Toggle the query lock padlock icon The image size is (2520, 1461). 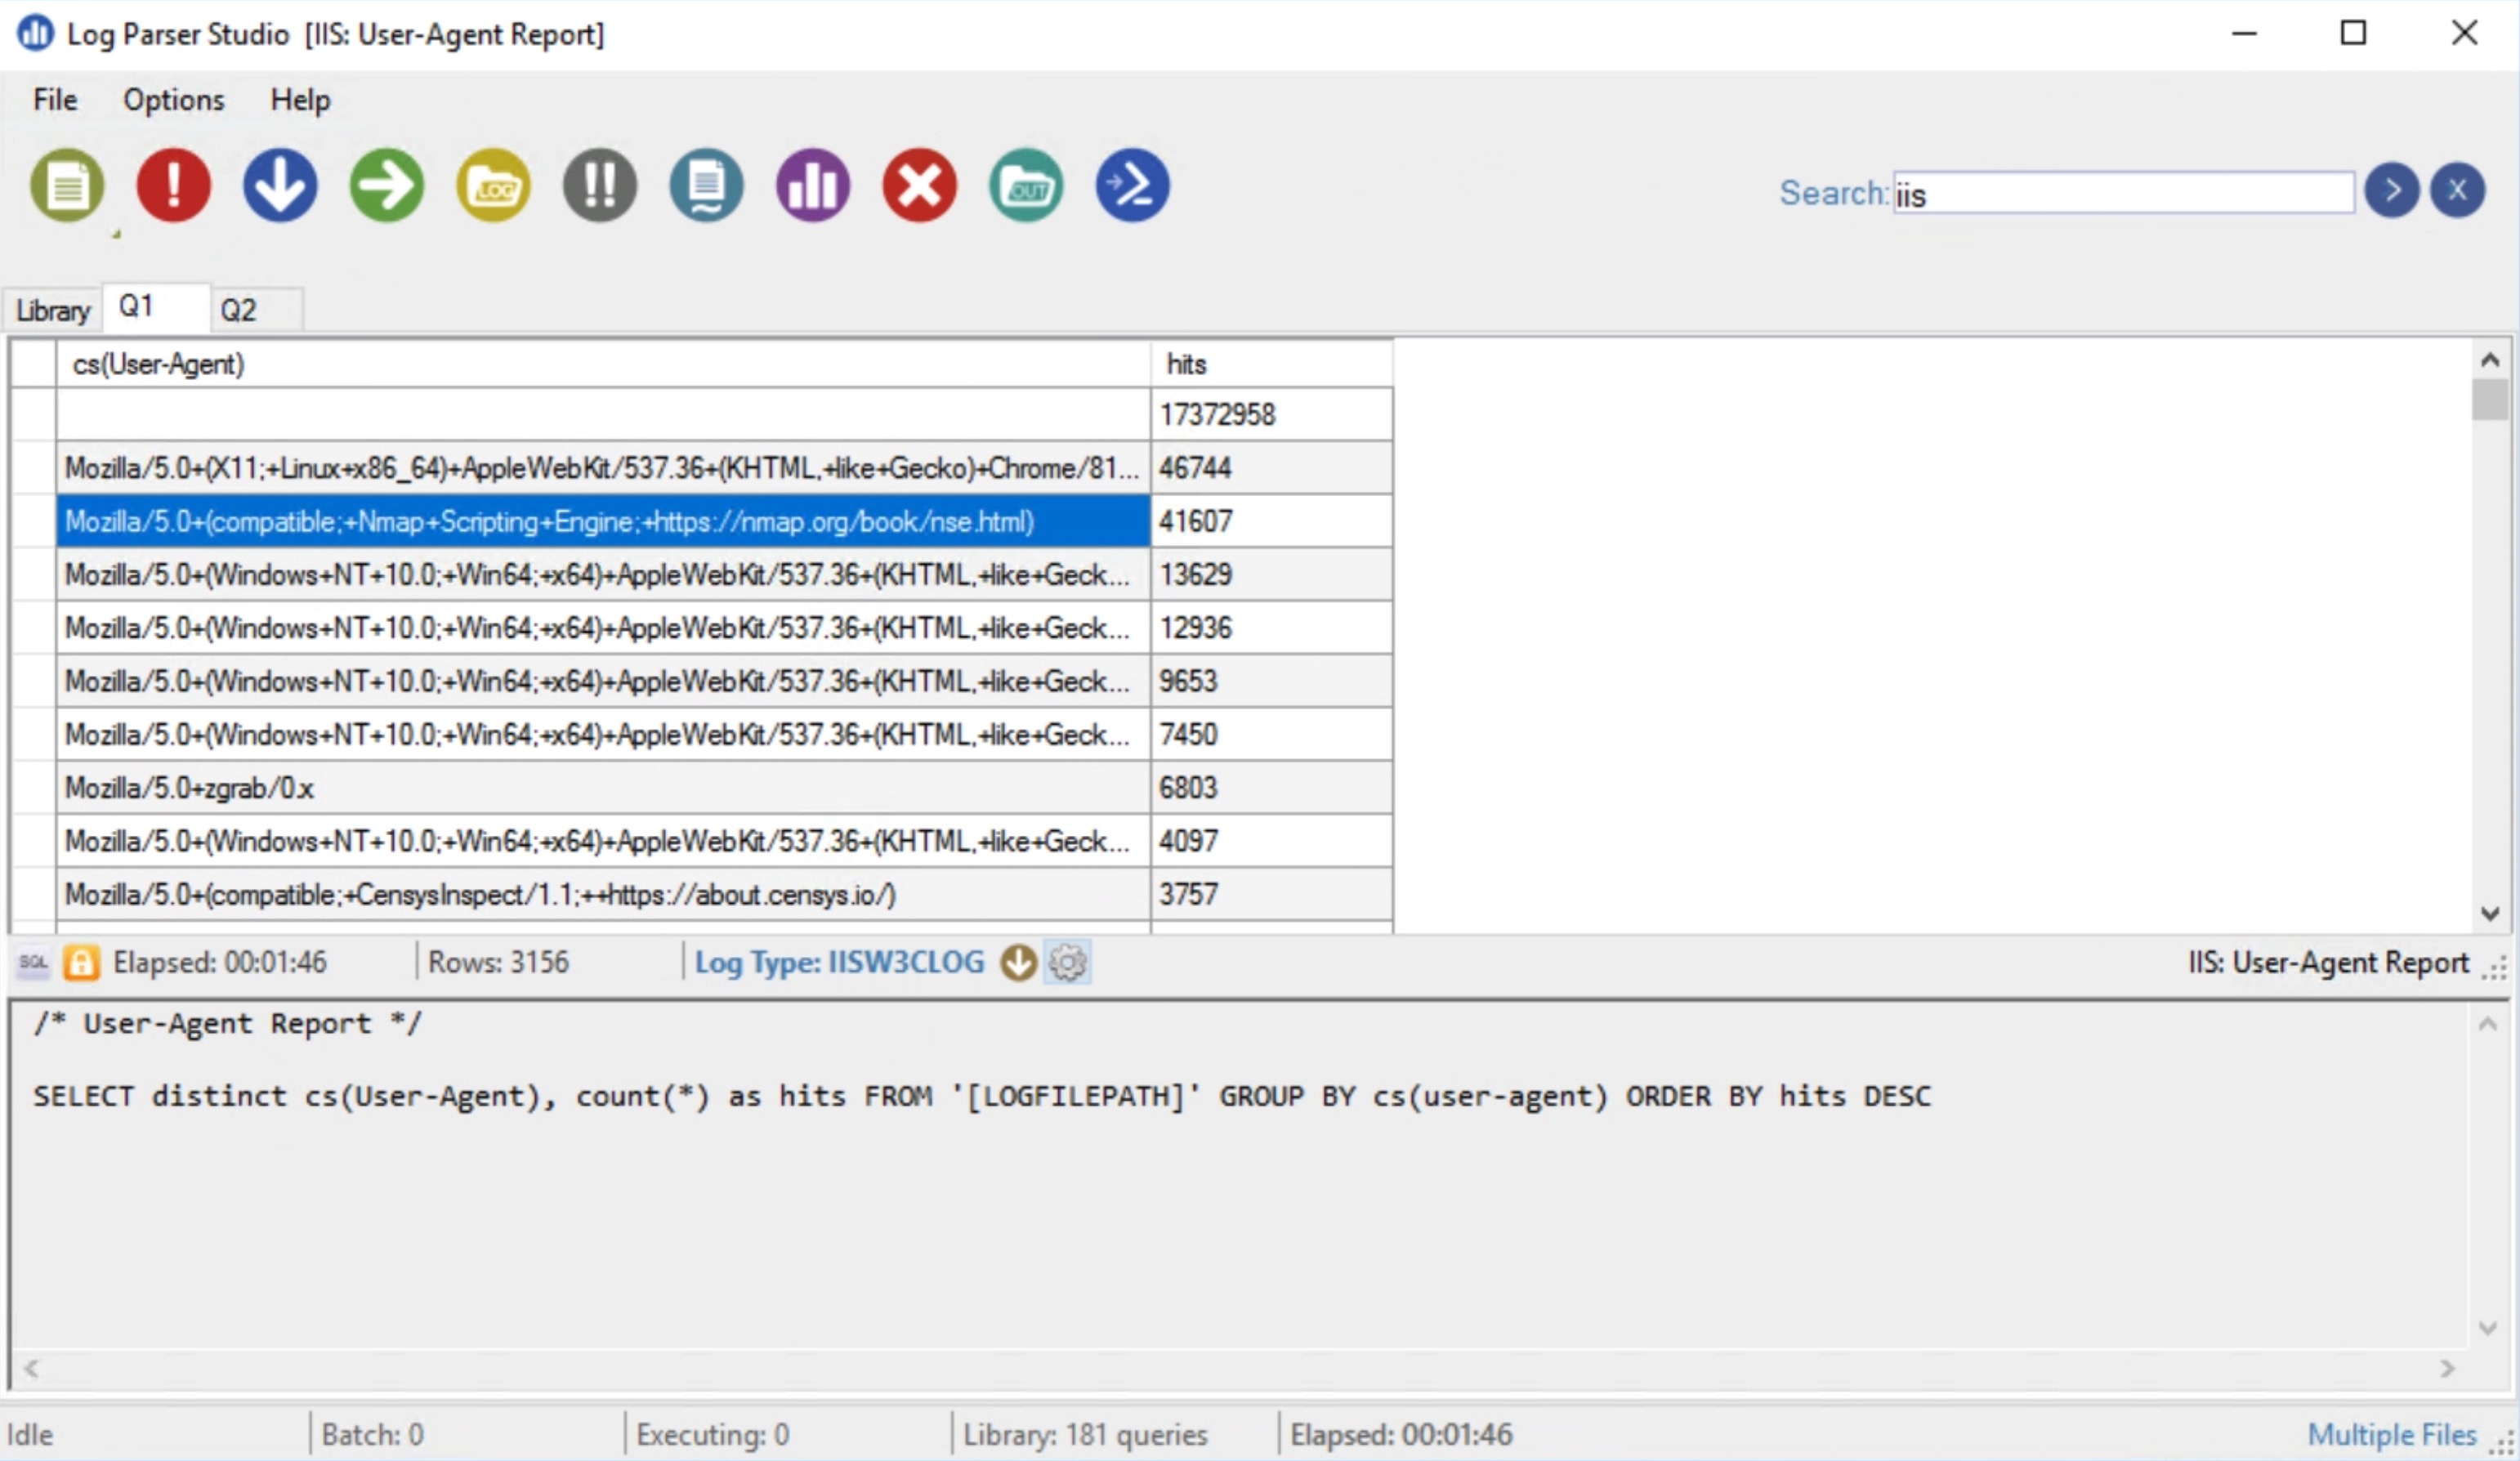[80, 962]
